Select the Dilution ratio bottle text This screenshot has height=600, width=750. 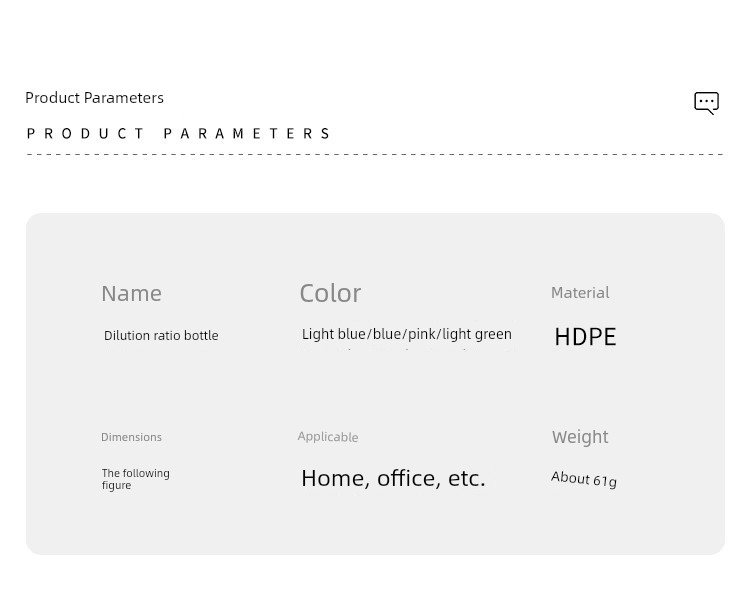pos(161,336)
